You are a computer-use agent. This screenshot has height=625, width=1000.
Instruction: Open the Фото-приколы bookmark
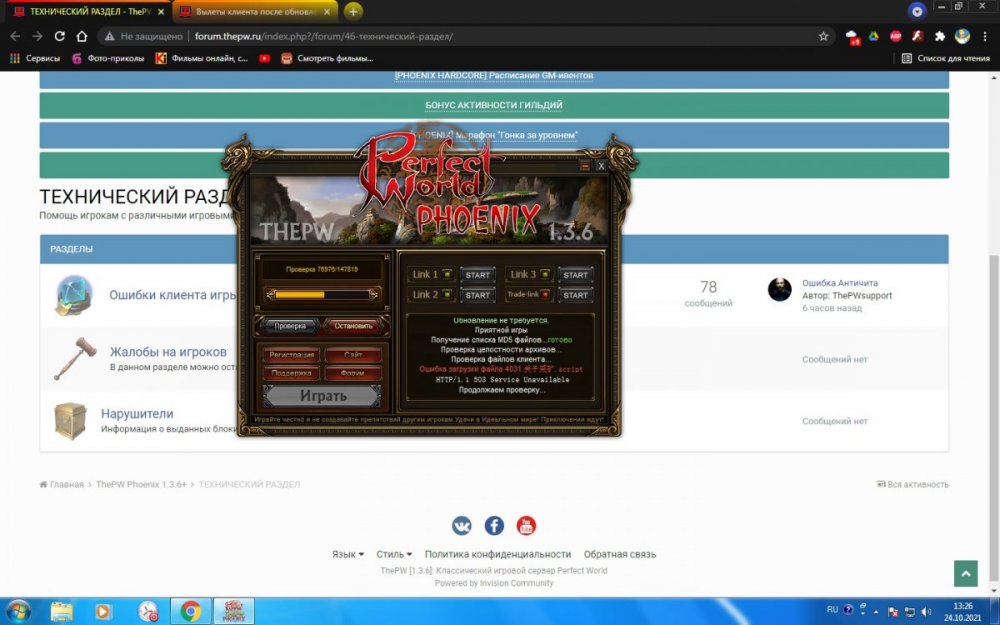pos(108,58)
